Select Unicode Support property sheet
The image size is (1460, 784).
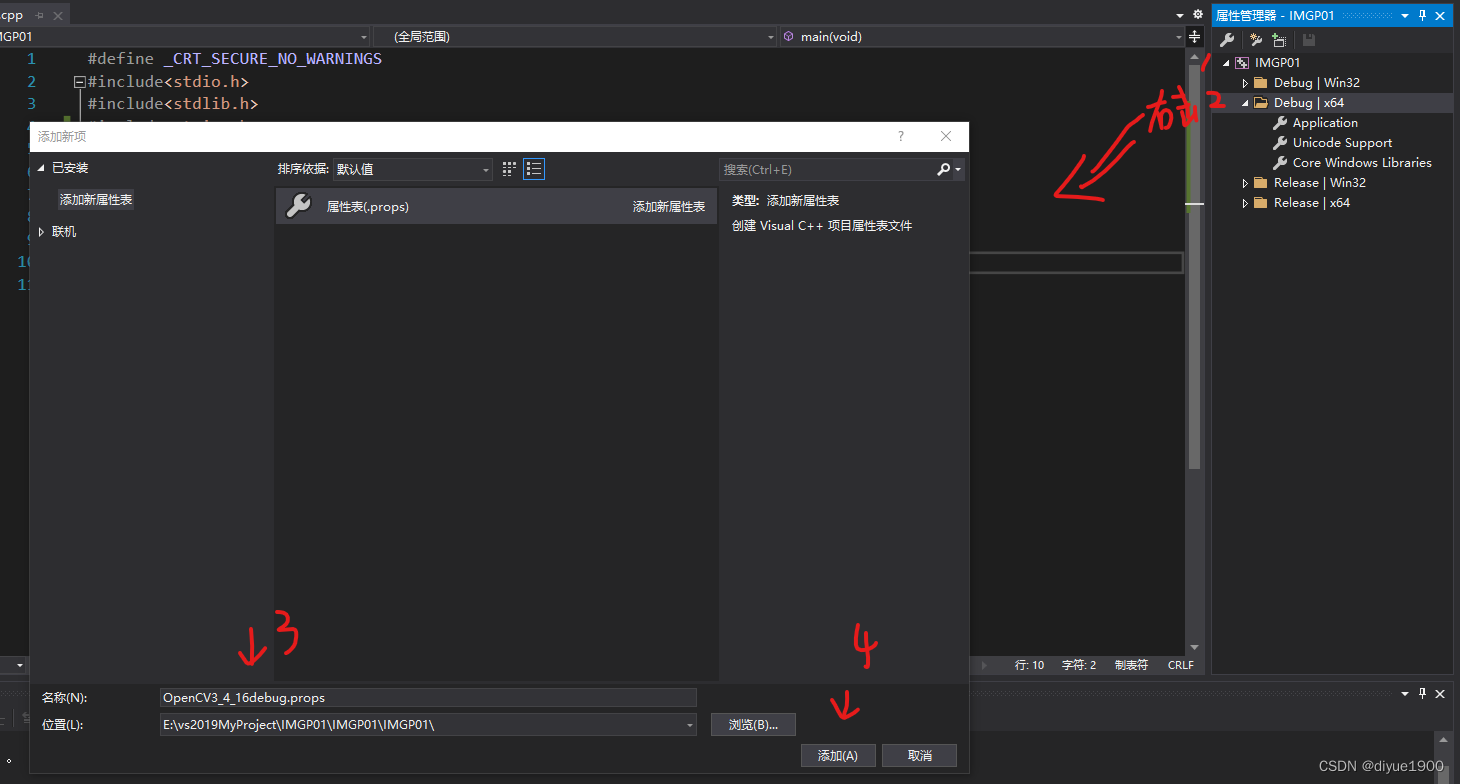pos(1342,143)
